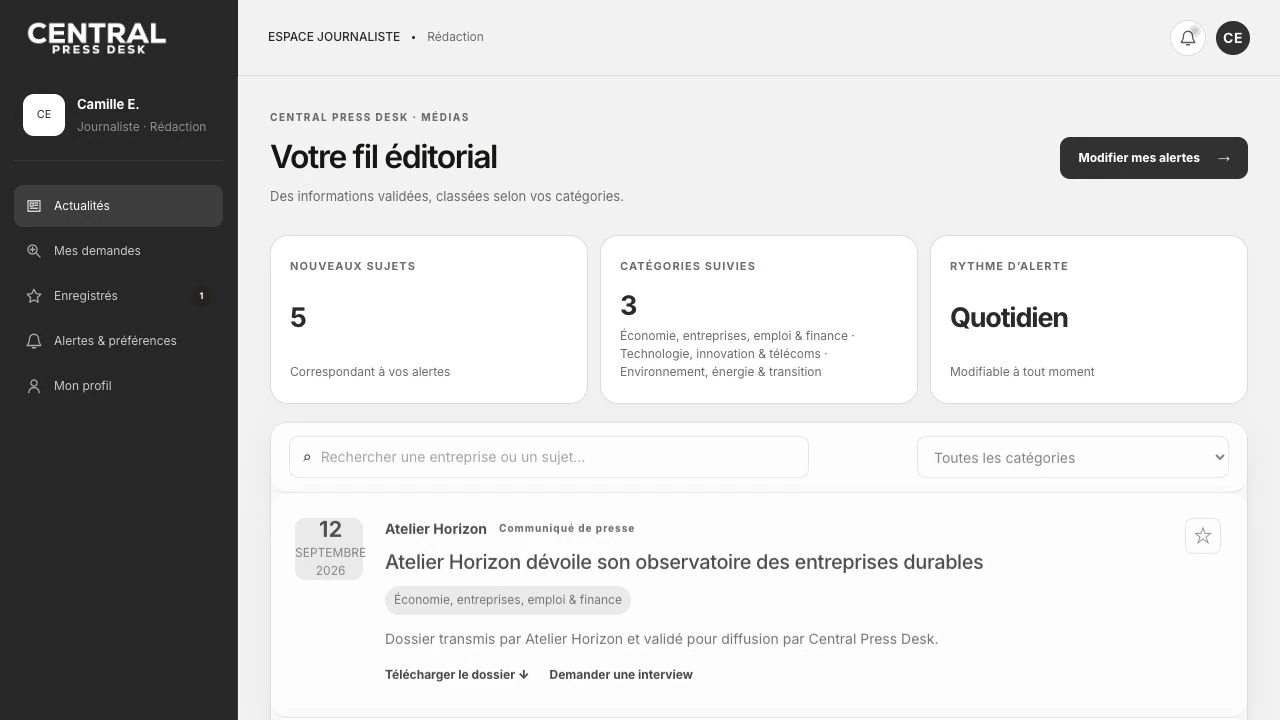Click the Quotidien alert rhythm value

(1009, 318)
